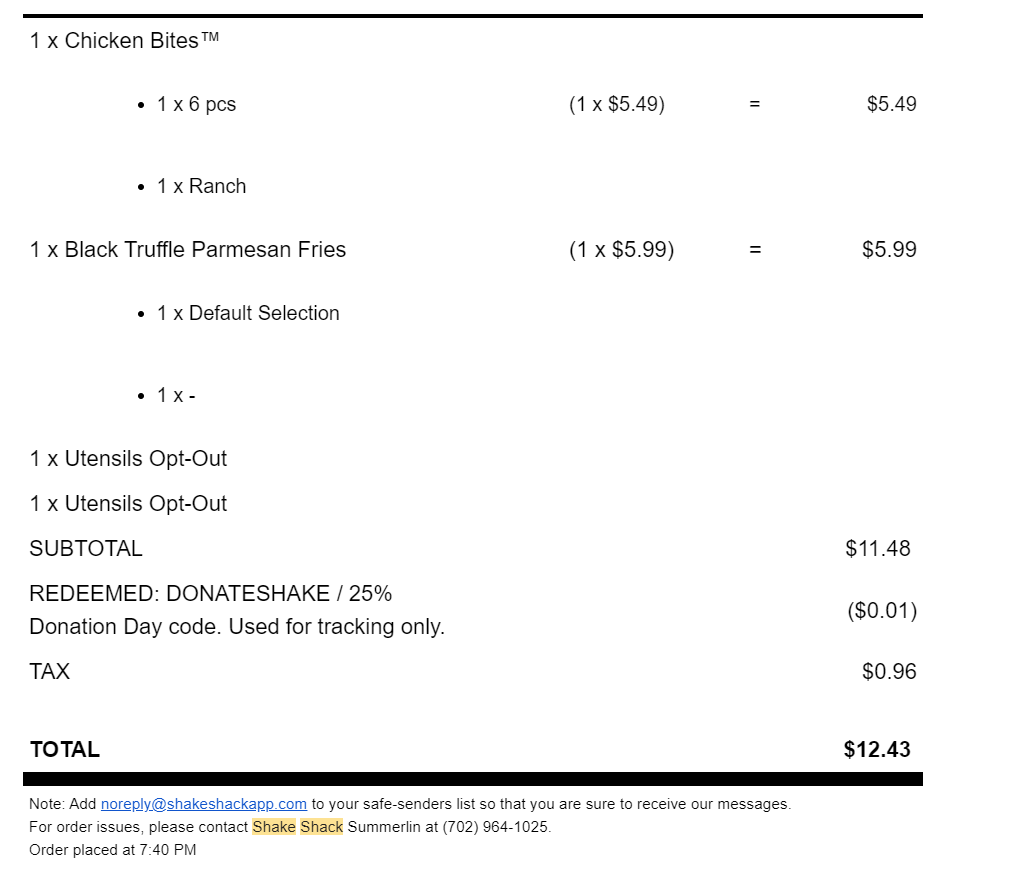
Task: Select the Default Selection bullet text
Action: point(248,313)
